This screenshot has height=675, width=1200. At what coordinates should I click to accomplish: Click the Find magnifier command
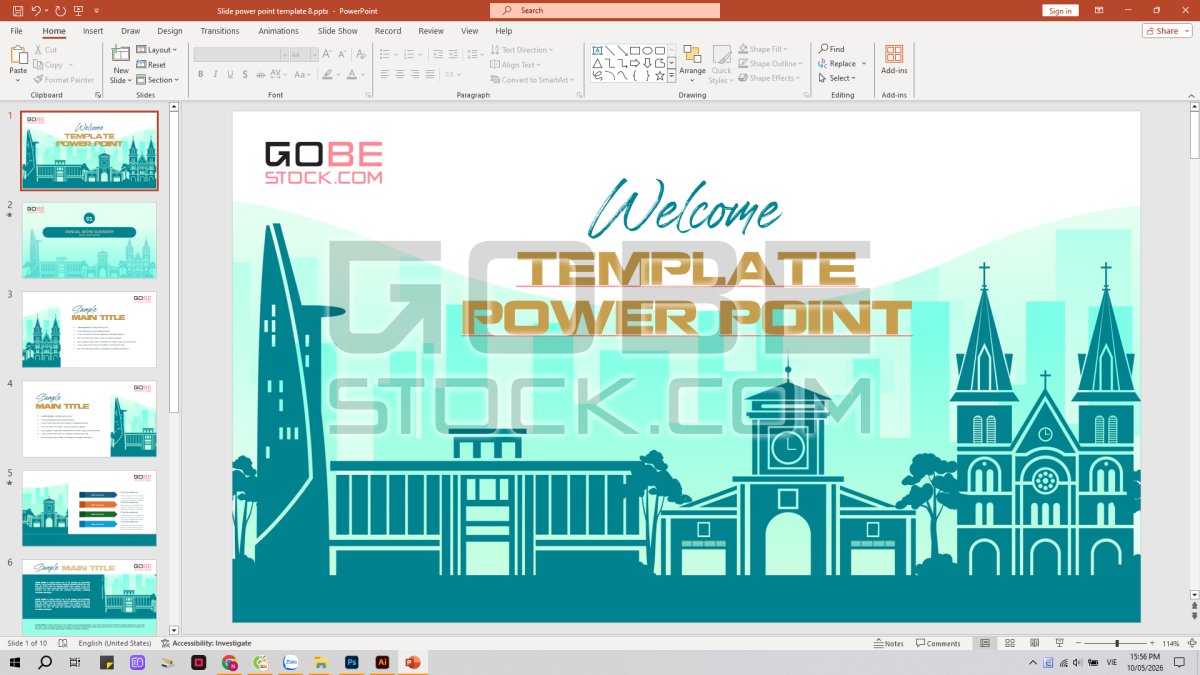pyautogui.click(x=831, y=49)
